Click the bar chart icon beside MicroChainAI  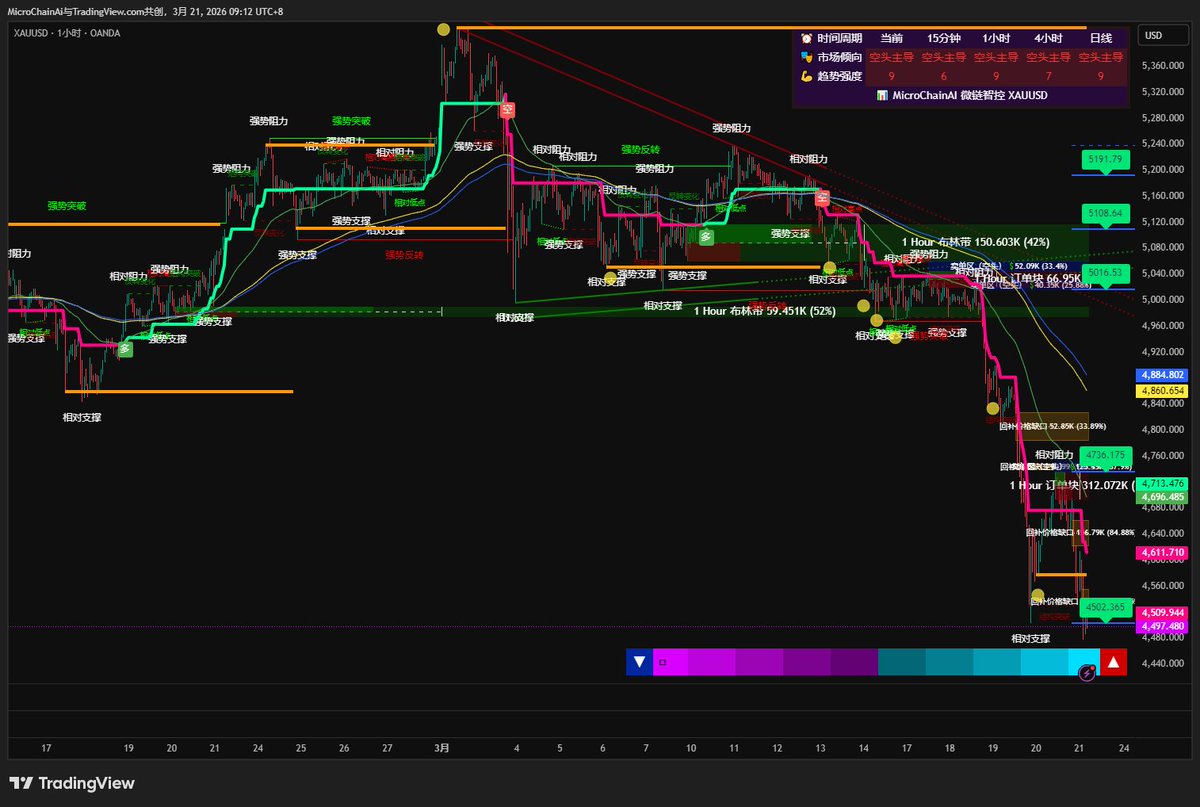881,95
